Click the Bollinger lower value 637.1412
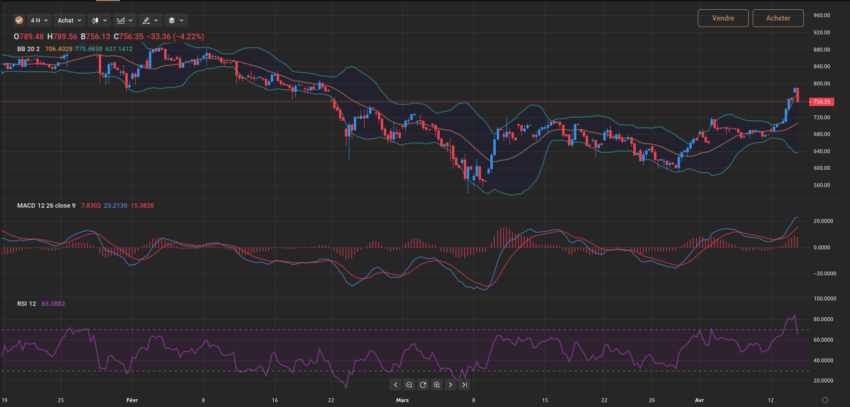Screen dimensions: 850x407 pyautogui.click(x=119, y=49)
